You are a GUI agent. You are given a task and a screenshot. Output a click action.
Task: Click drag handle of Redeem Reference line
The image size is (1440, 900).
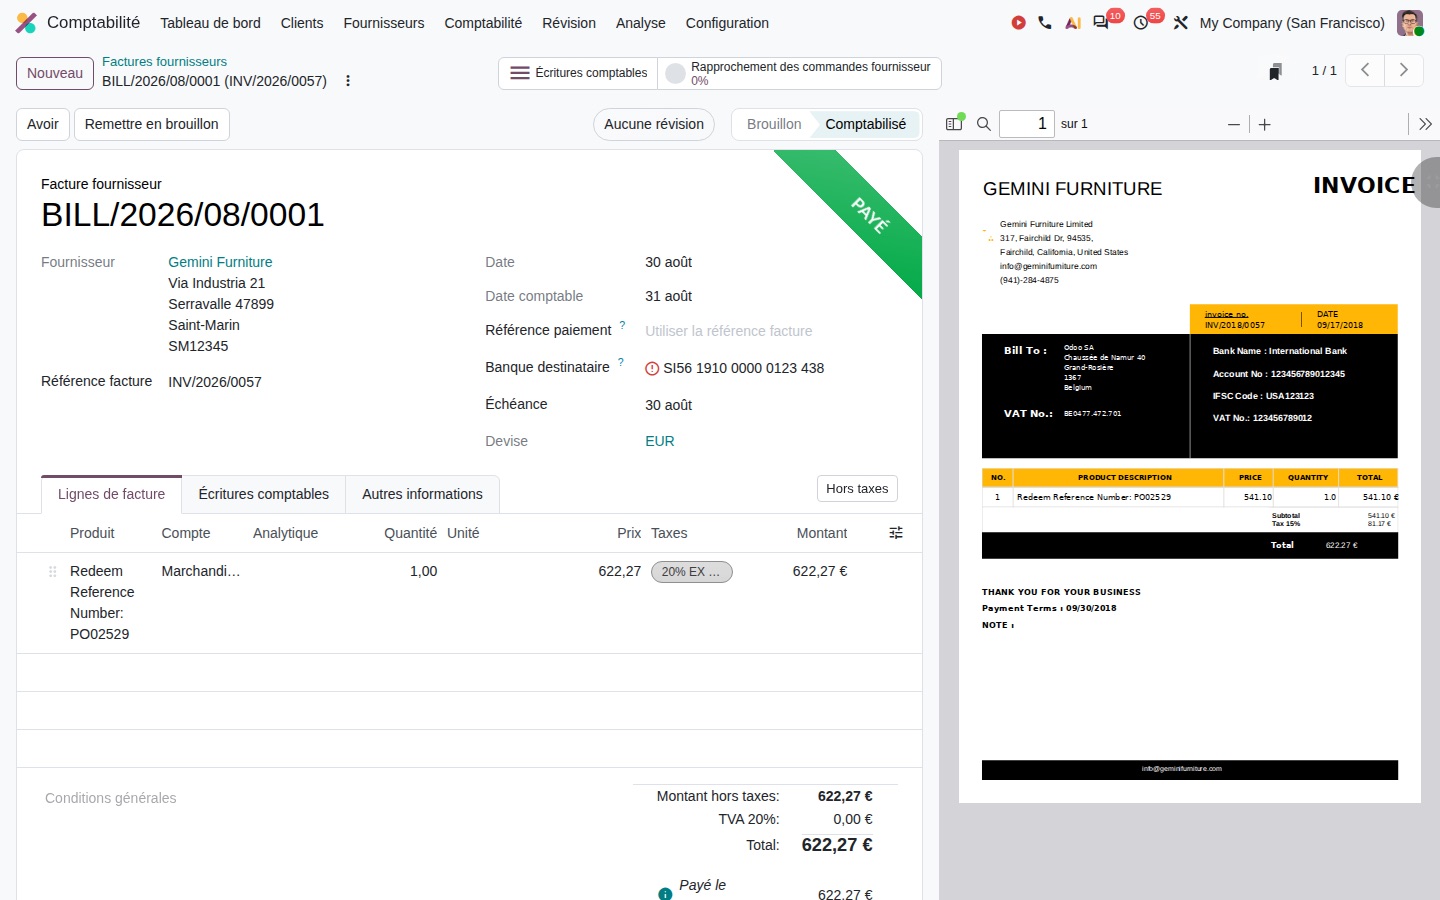(52, 571)
